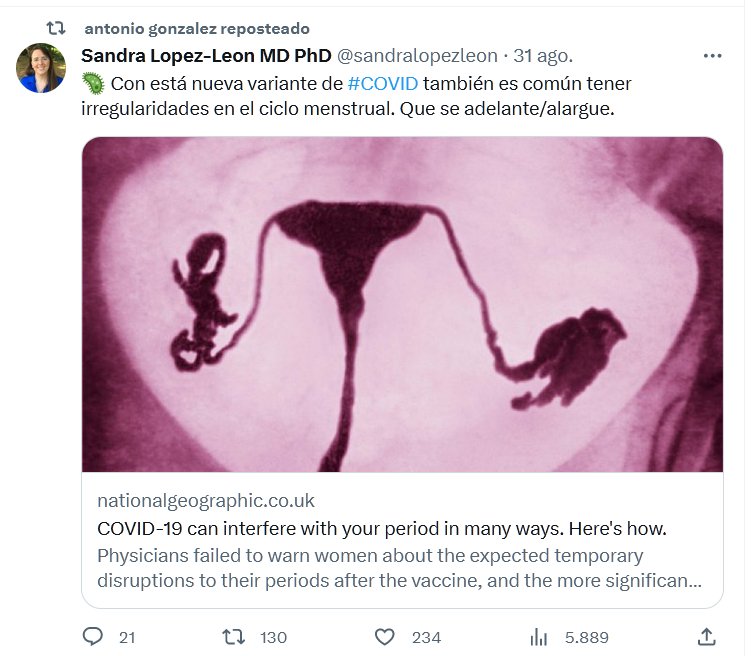Open the three-dot more options menu
Screen dimensions: 754x656
(712, 55)
